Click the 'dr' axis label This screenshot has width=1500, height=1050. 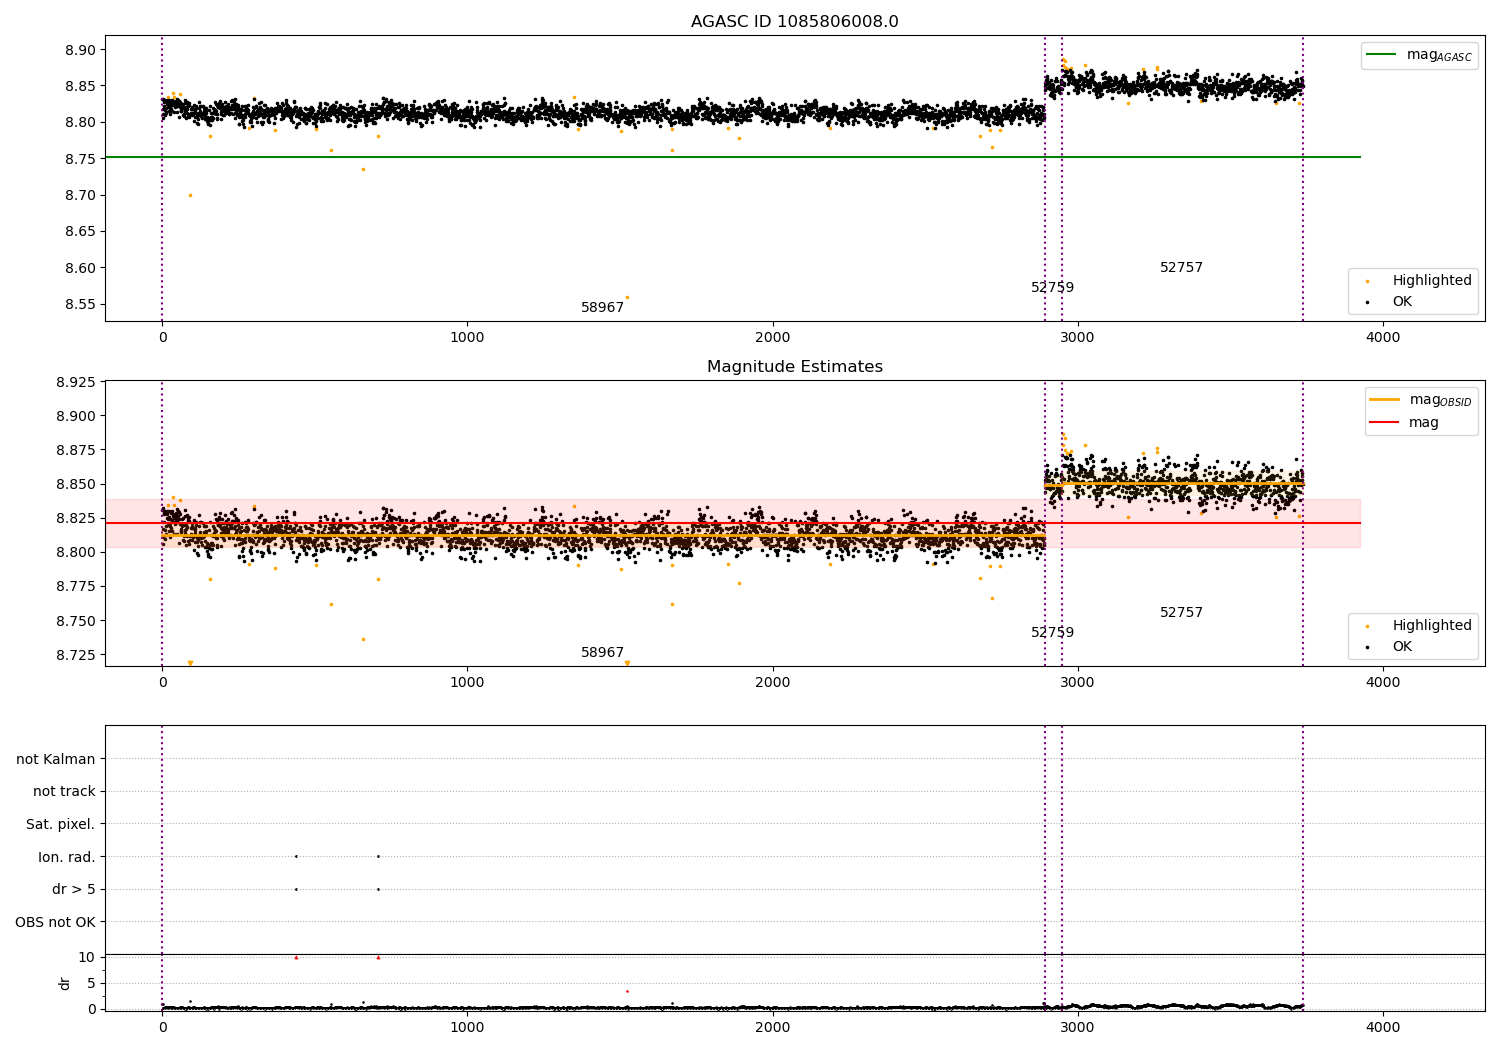pyautogui.click(x=65, y=983)
